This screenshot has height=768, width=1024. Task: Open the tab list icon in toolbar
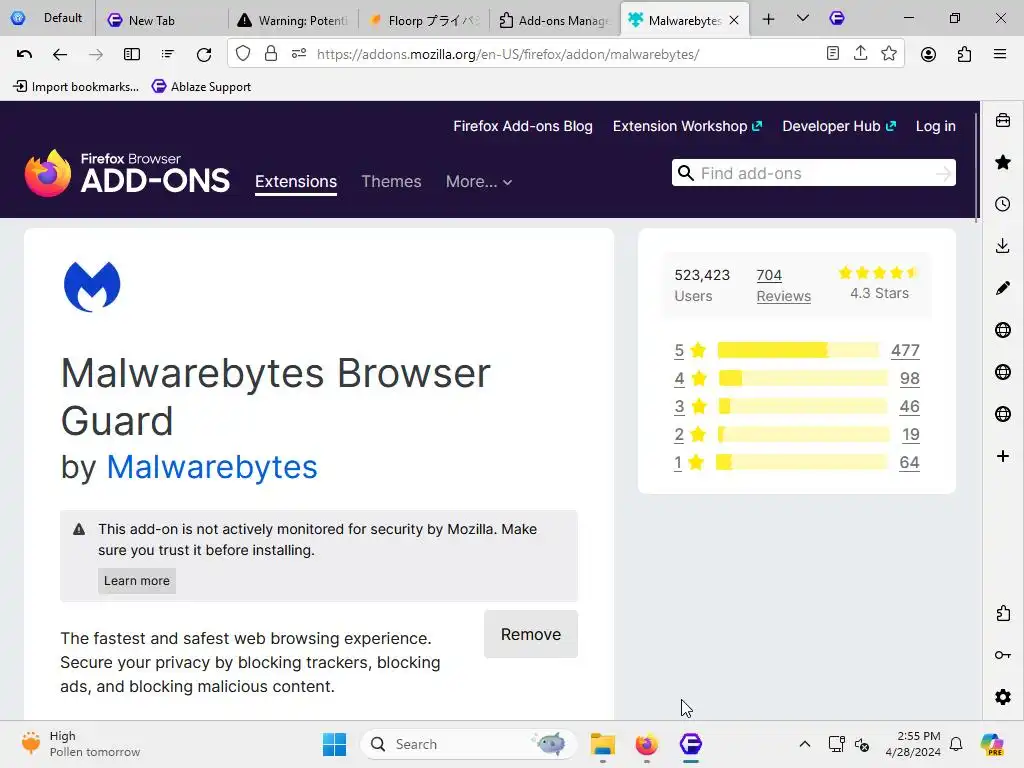click(168, 54)
